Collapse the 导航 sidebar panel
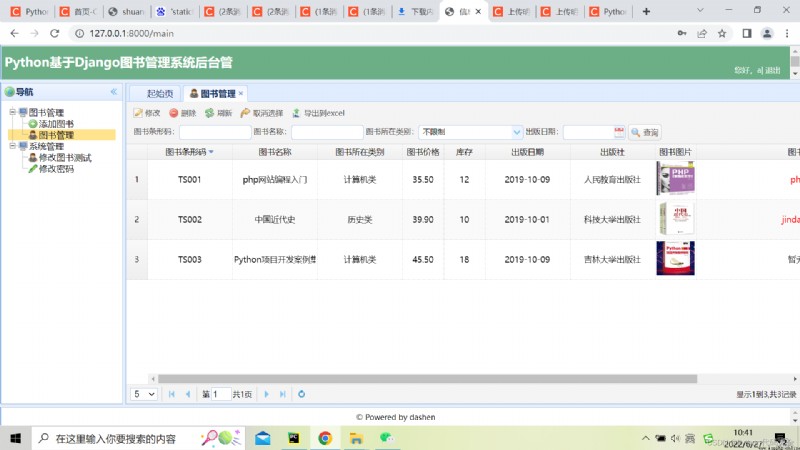Viewport: 800px width, 450px height. [x=113, y=92]
